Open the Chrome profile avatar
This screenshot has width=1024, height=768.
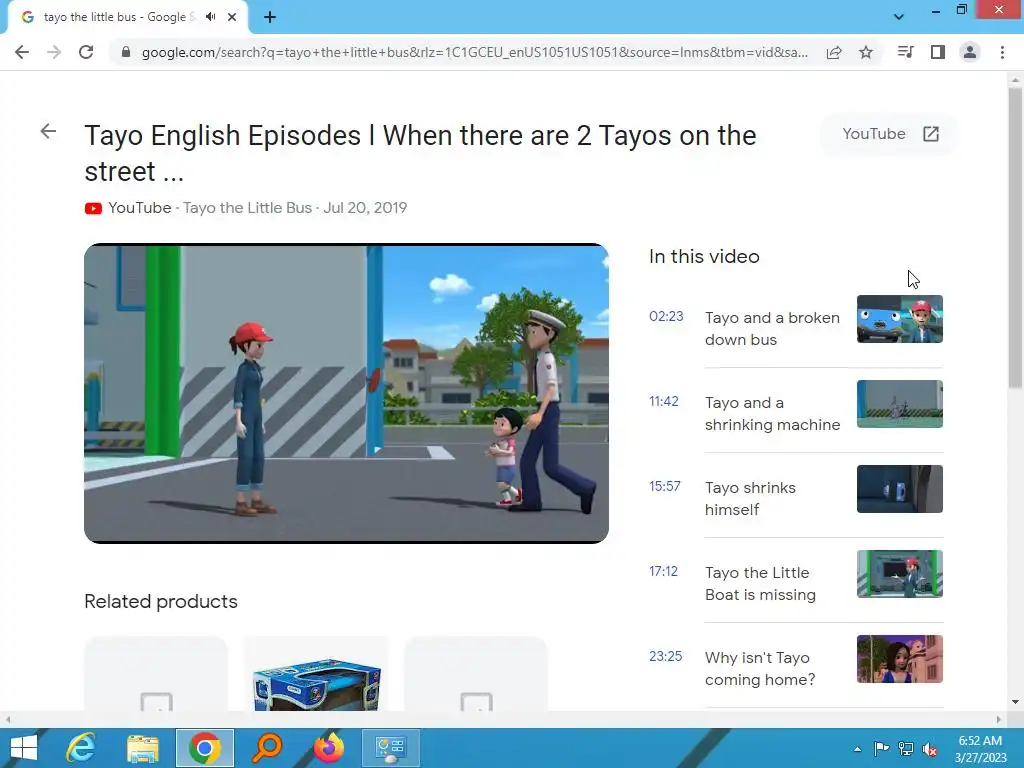point(970,52)
